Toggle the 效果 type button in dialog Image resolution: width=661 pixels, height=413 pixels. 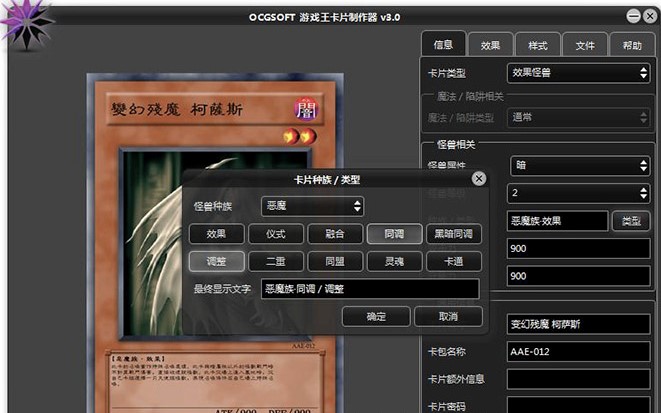pos(216,234)
